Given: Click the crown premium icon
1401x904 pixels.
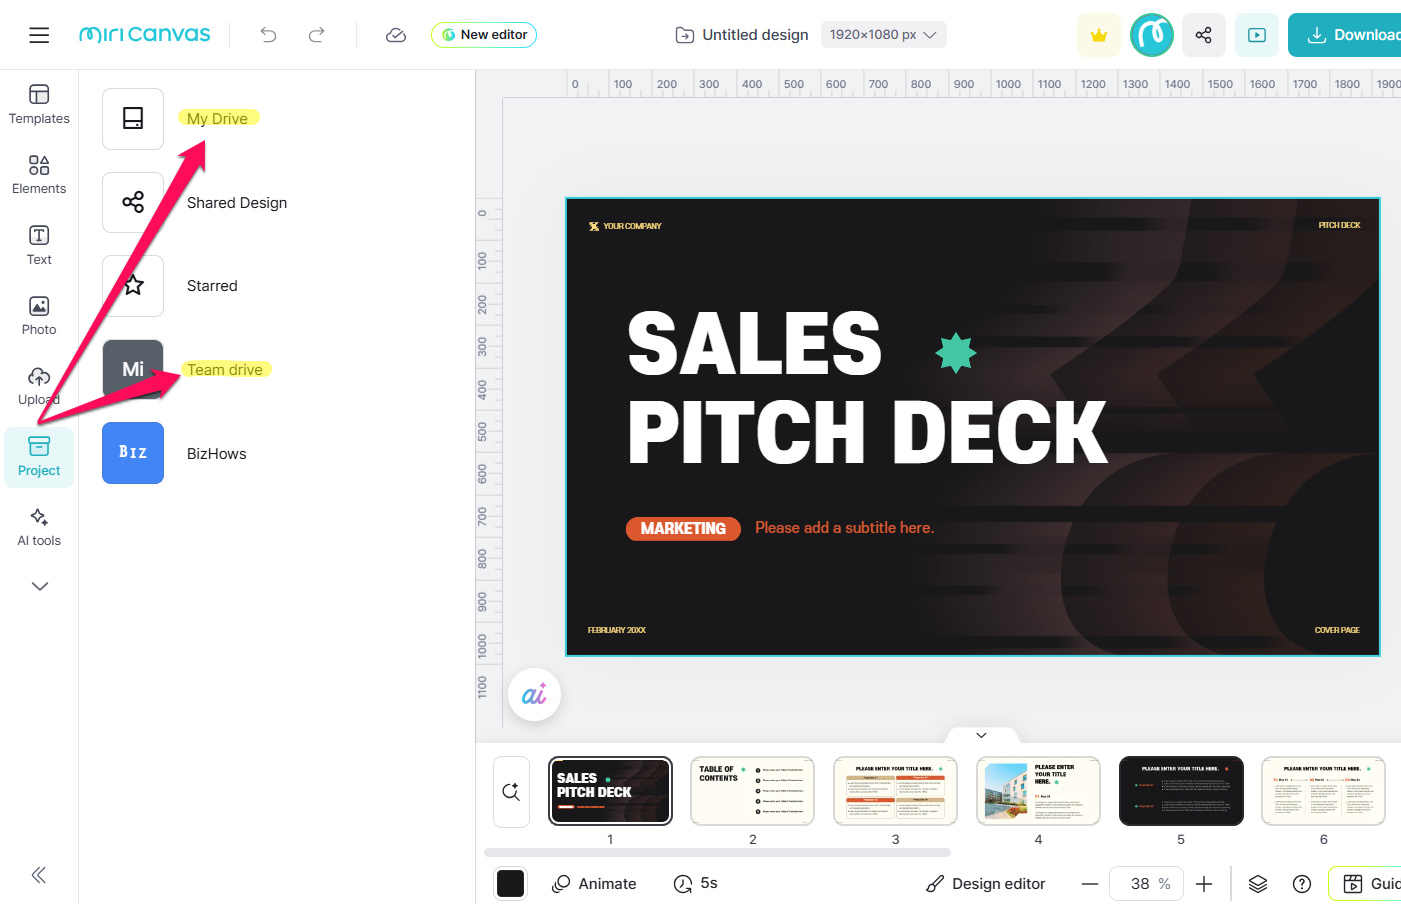Looking at the screenshot, I should 1099,35.
